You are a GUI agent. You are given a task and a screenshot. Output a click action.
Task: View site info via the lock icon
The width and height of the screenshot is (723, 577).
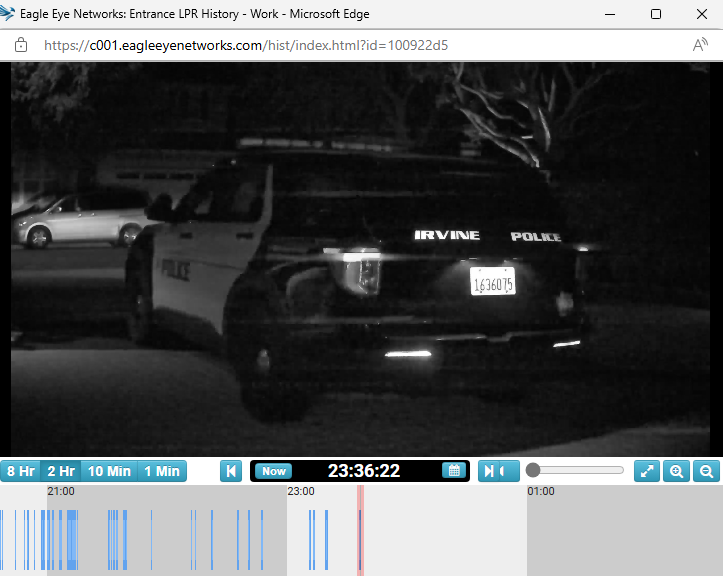click(21, 45)
